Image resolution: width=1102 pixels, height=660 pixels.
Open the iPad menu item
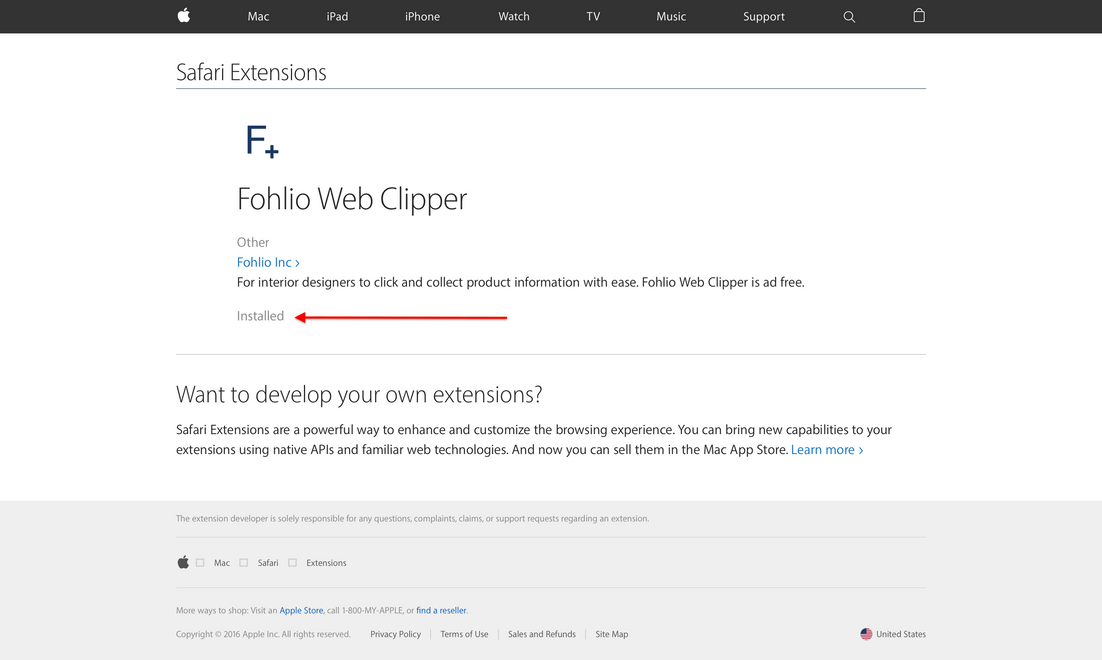pyautogui.click(x=337, y=16)
